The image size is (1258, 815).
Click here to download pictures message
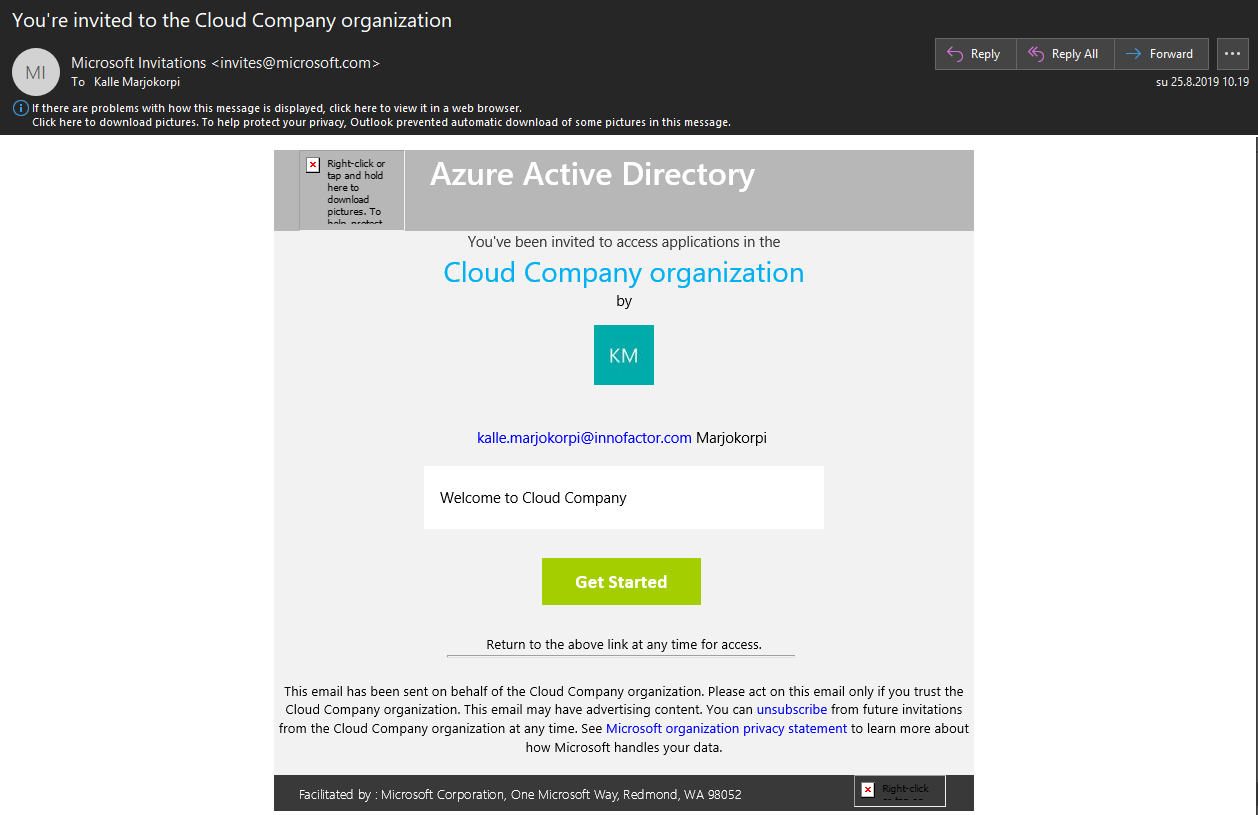381,122
